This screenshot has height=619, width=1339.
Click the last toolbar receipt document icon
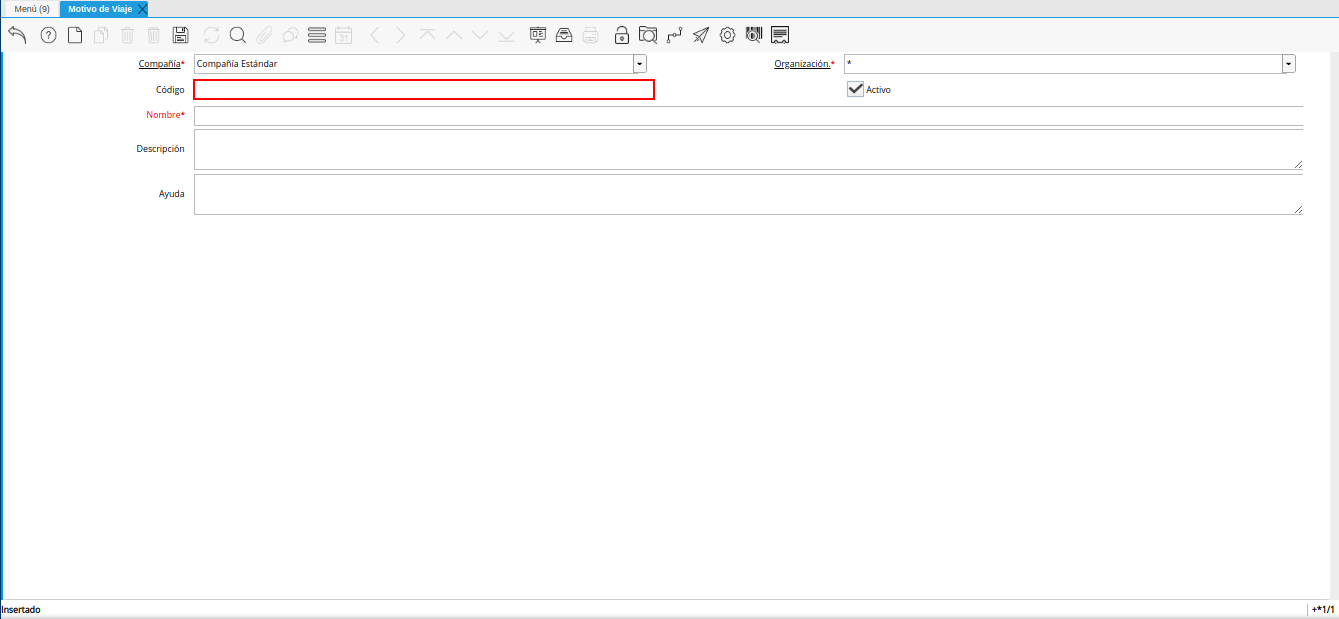(780, 35)
